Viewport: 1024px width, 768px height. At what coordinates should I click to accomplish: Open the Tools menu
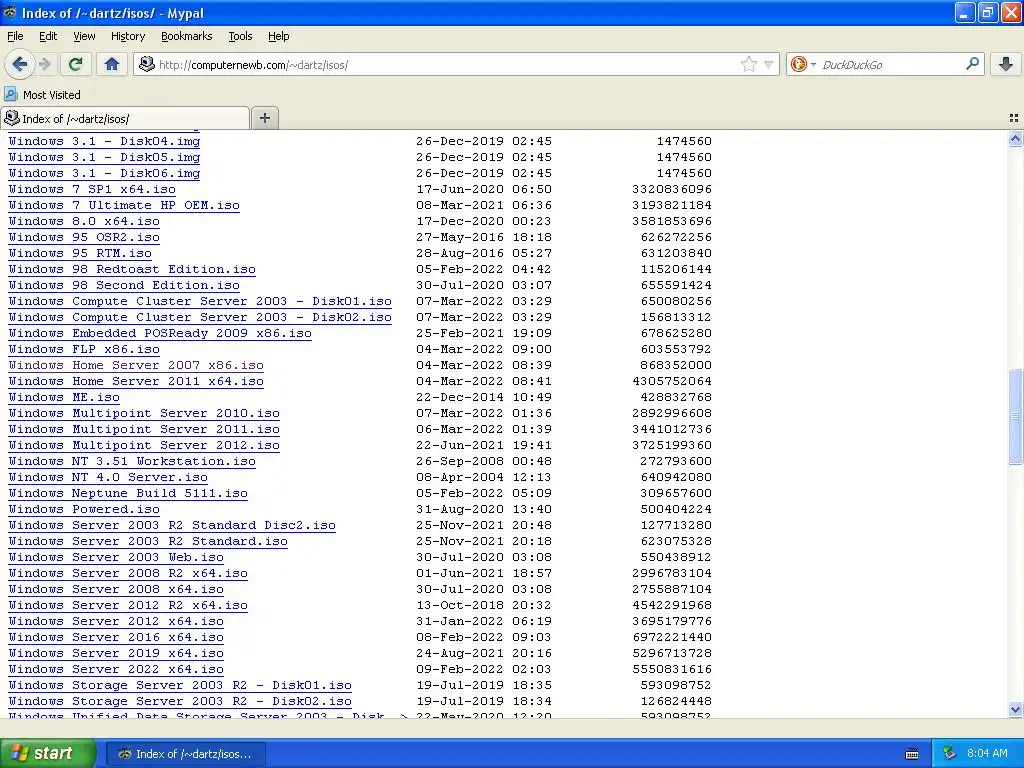click(240, 36)
